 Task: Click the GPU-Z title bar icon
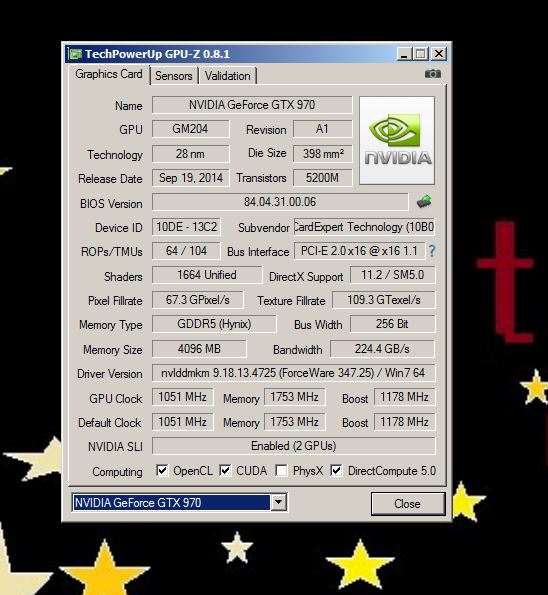76,54
